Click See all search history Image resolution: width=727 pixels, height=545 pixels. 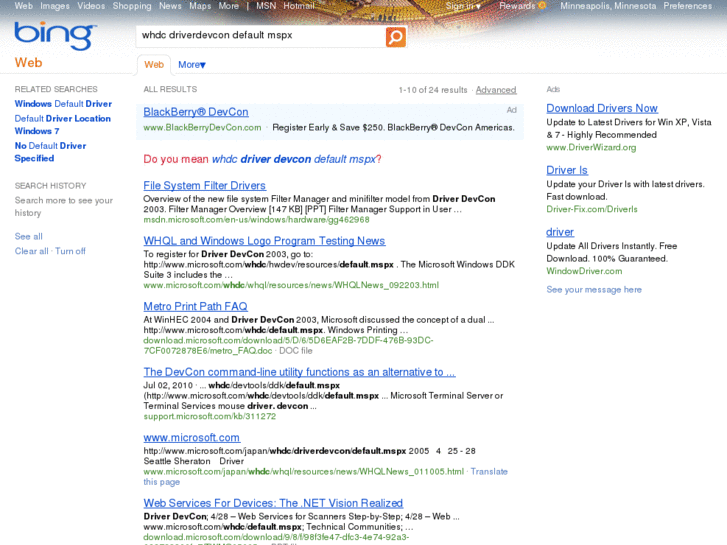tap(28, 237)
